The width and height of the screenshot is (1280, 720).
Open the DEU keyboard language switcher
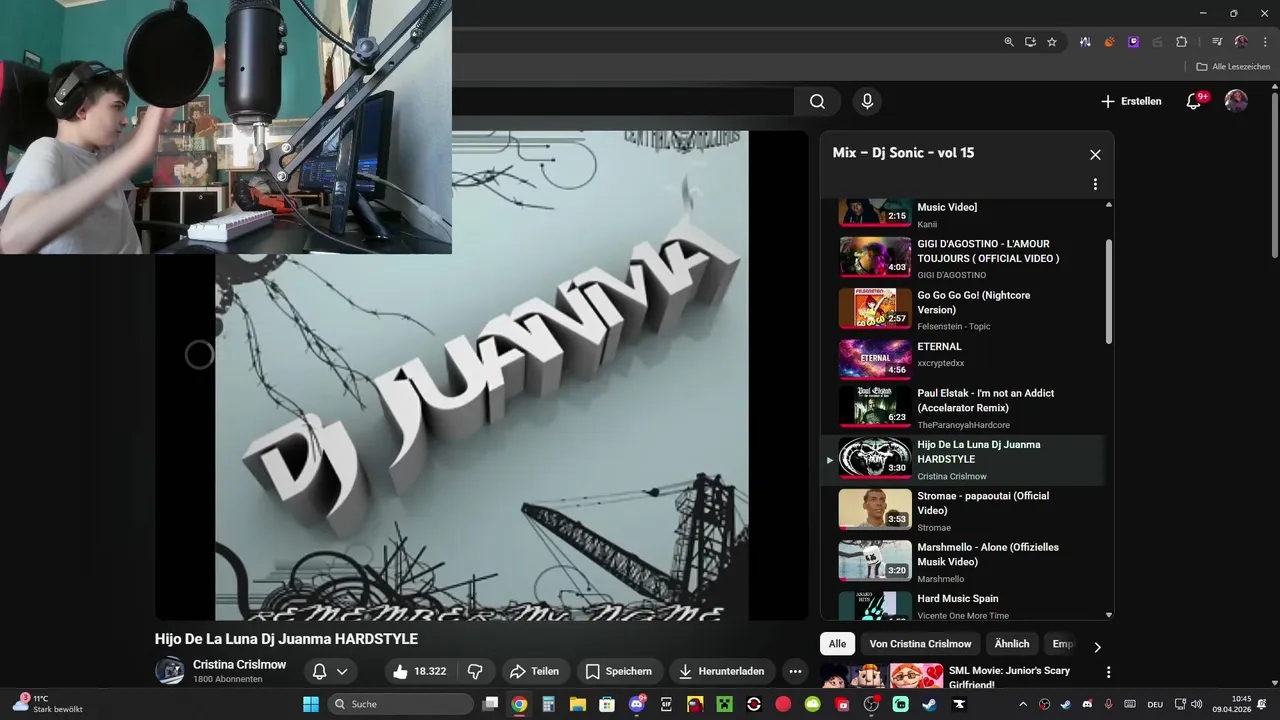[1154, 704]
